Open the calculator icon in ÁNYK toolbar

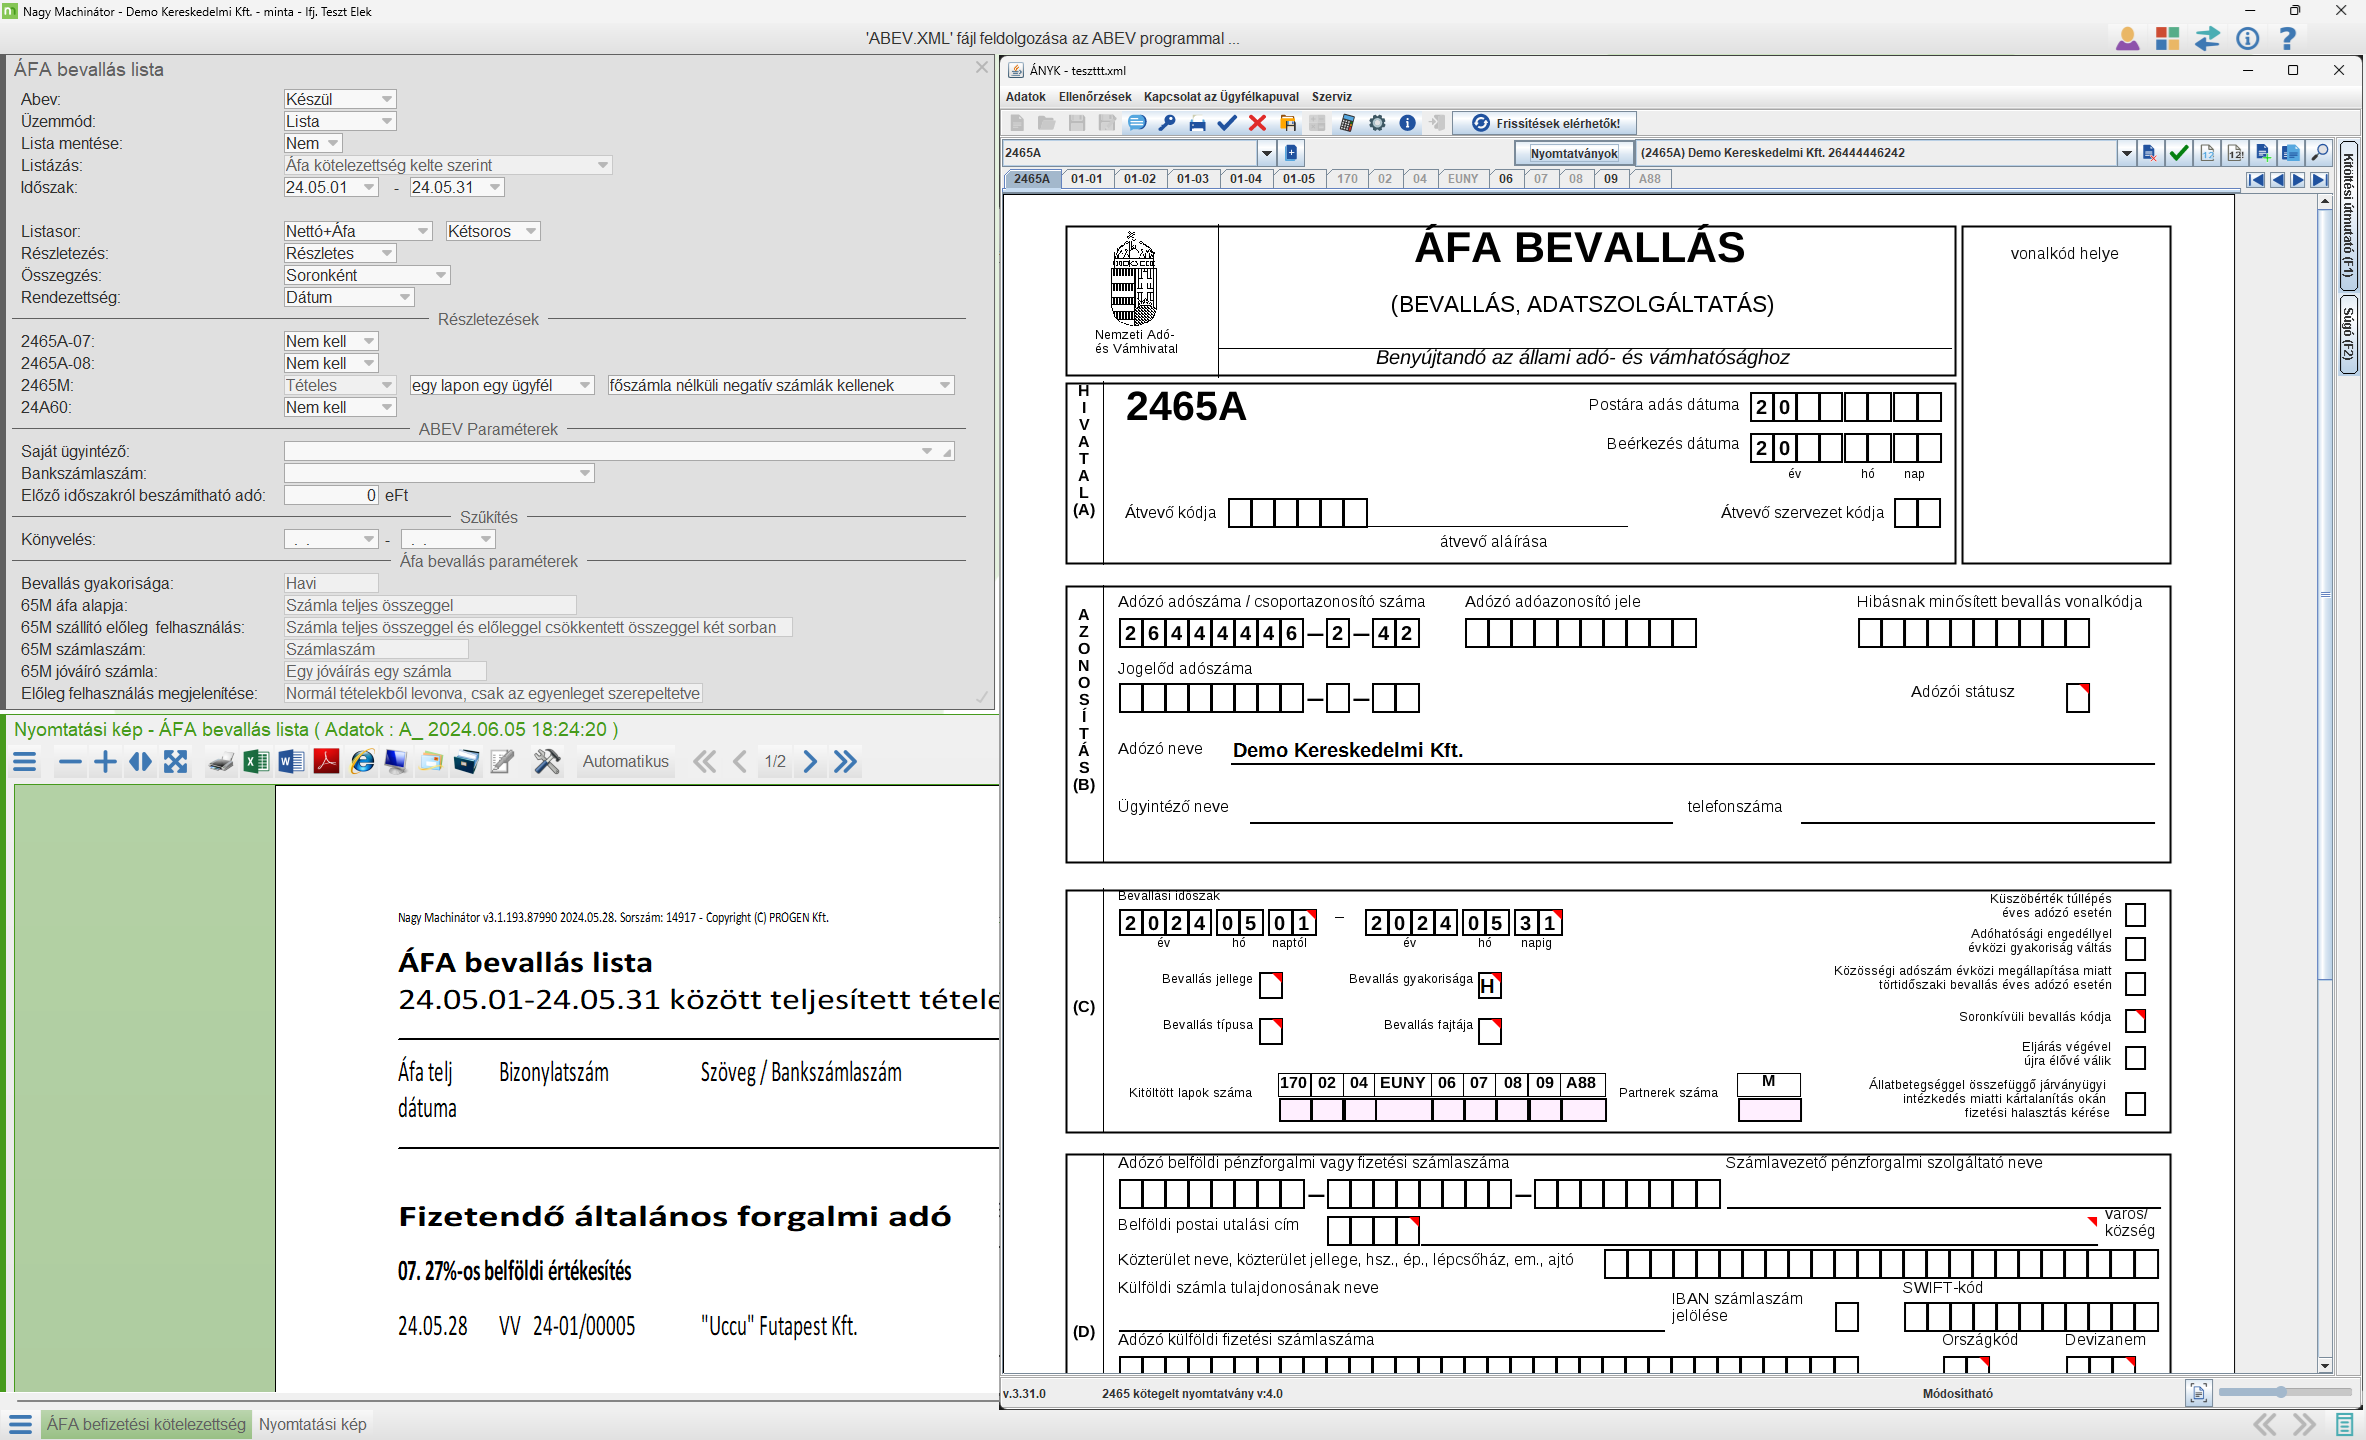(1347, 123)
